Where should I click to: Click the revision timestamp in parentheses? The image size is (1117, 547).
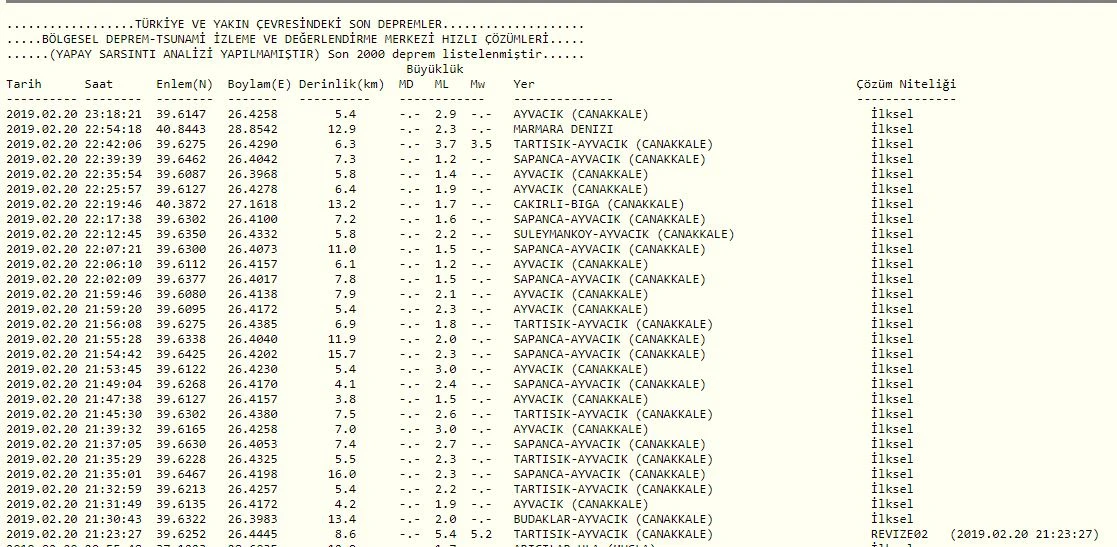point(1025,534)
